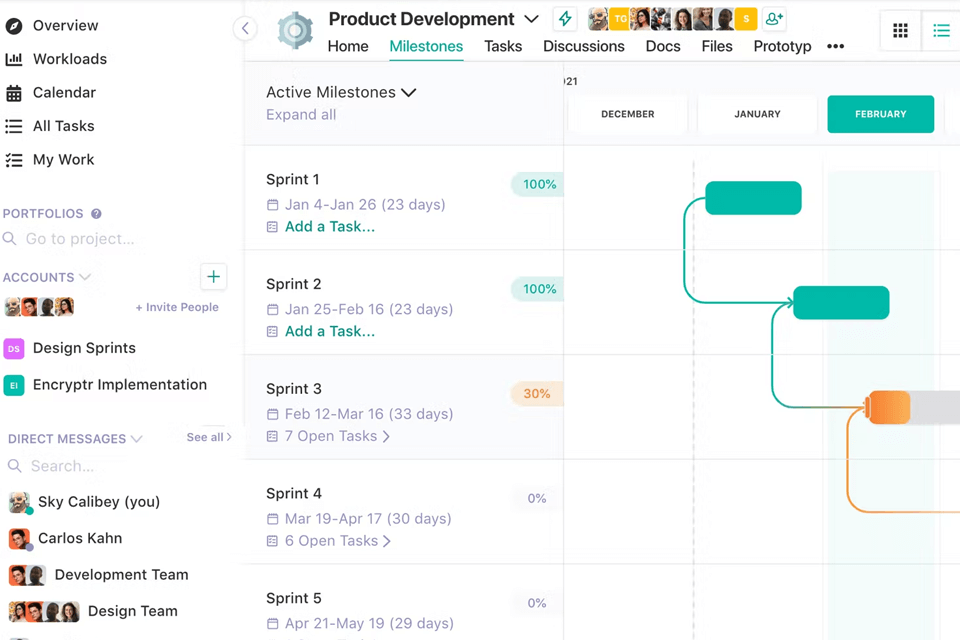Open All Tasks from the sidebar
The height and width of the screenshot is (640, 960).
66,126
